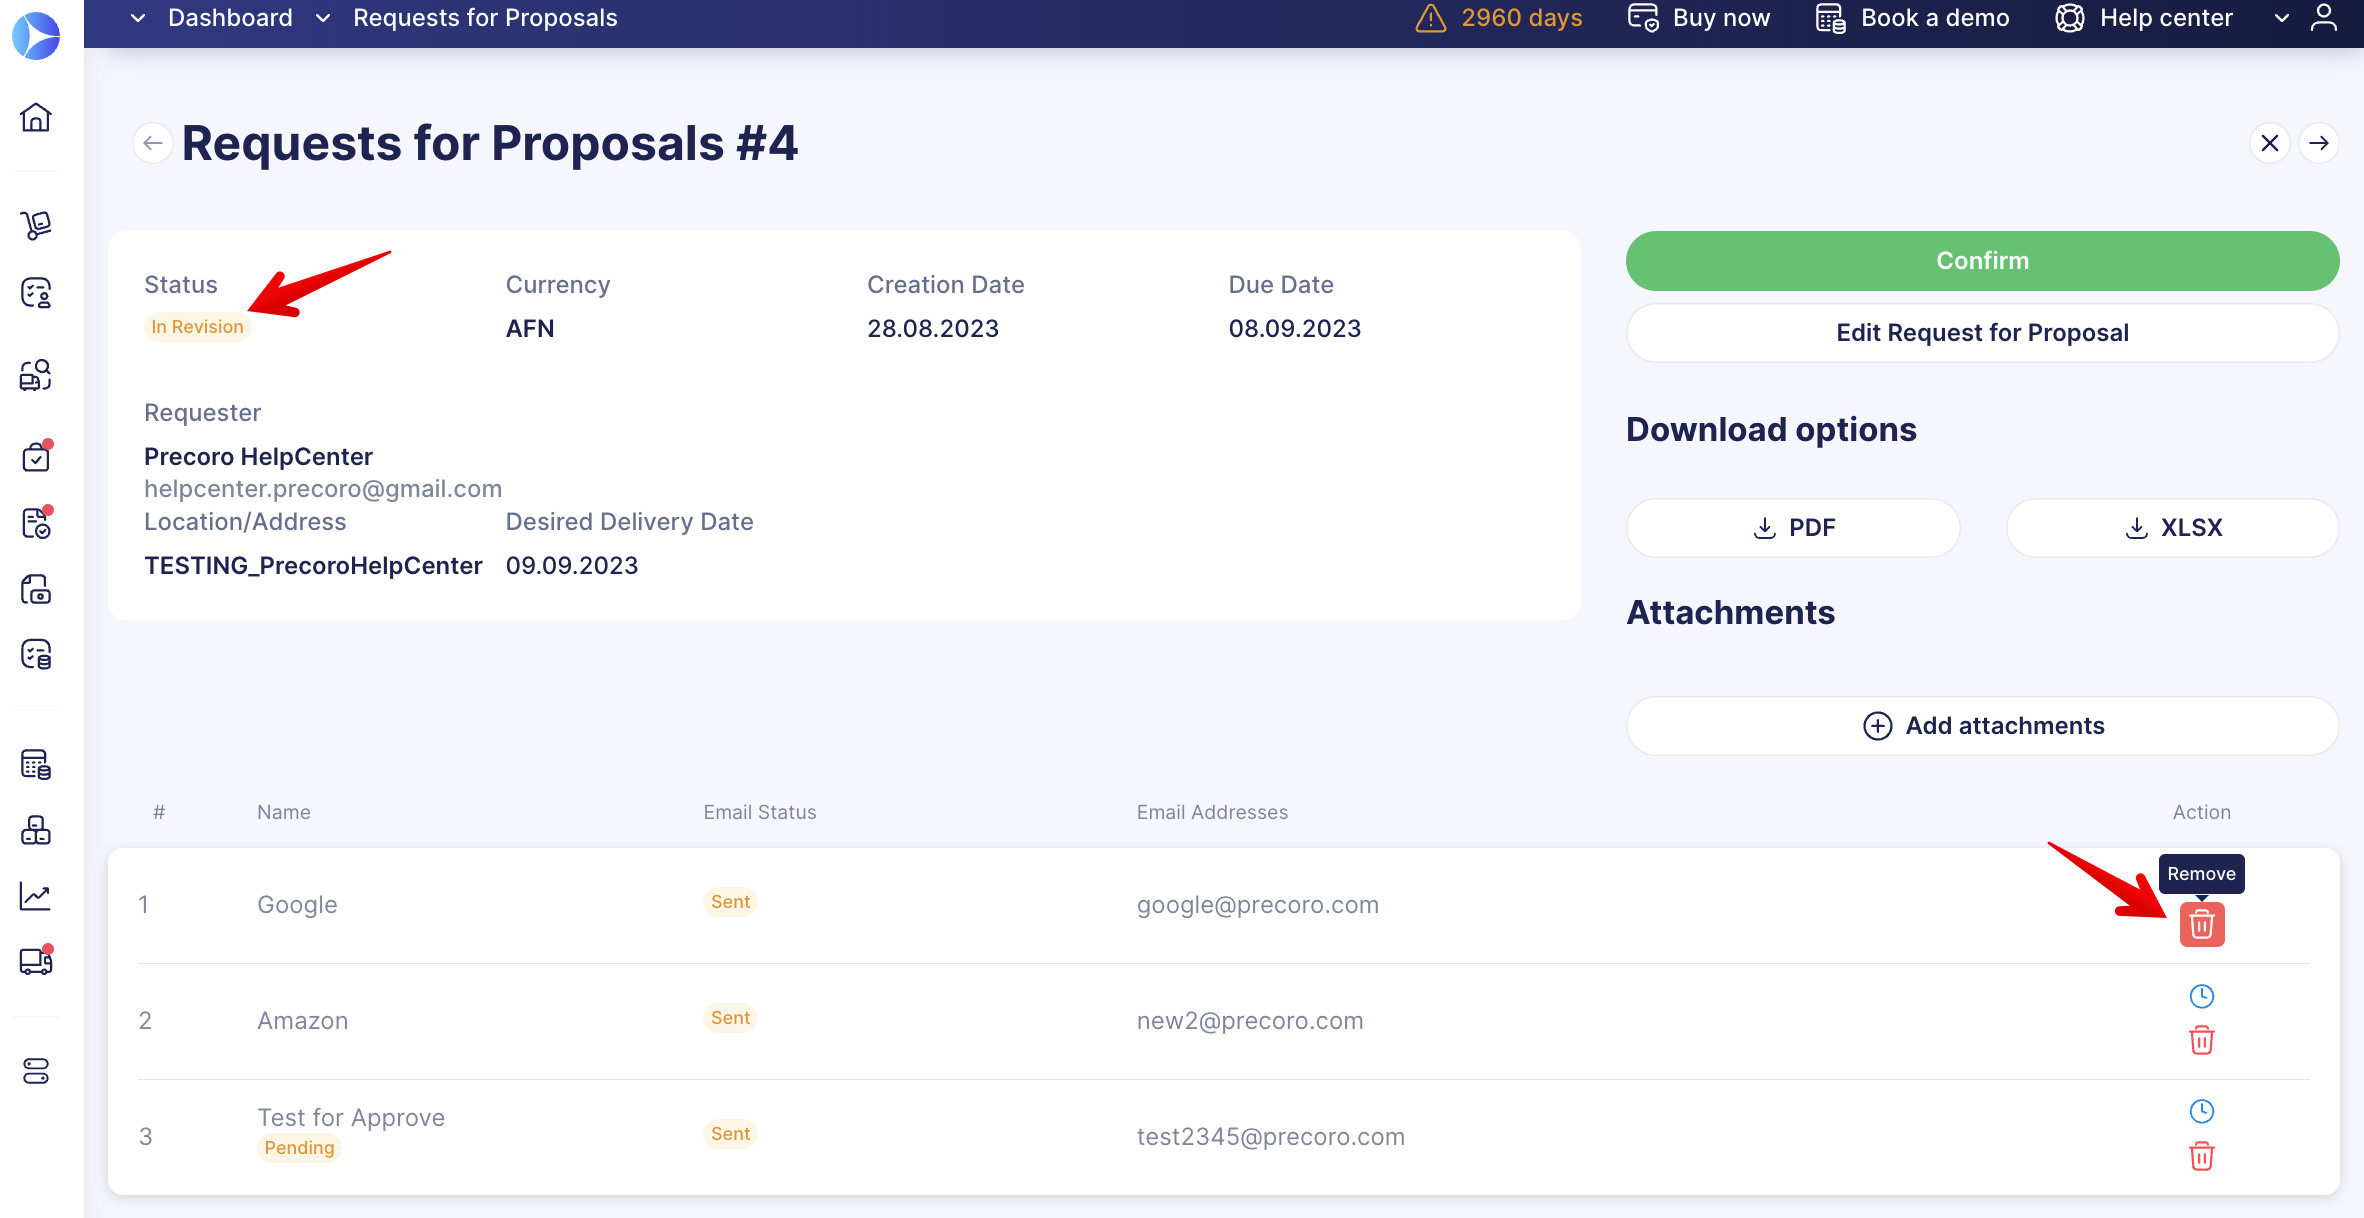This screenshot has height=1218, width=2364.
Task: Go to next request arrow icon
Action: (x=2319, y=143)
